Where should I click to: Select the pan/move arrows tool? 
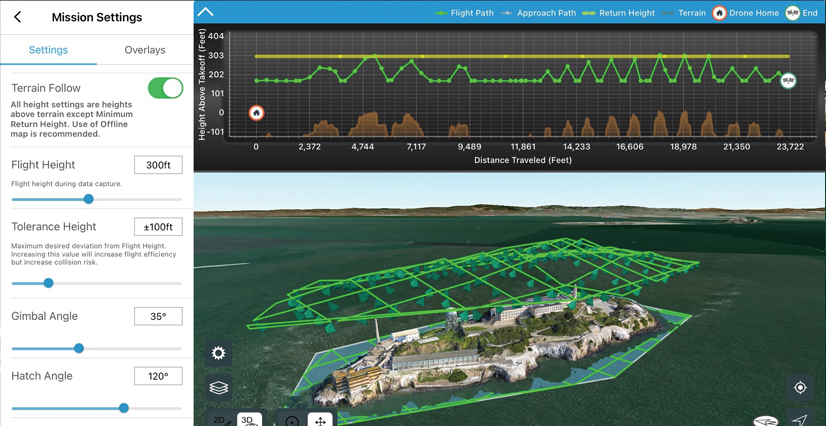click(x=320, y=420)
